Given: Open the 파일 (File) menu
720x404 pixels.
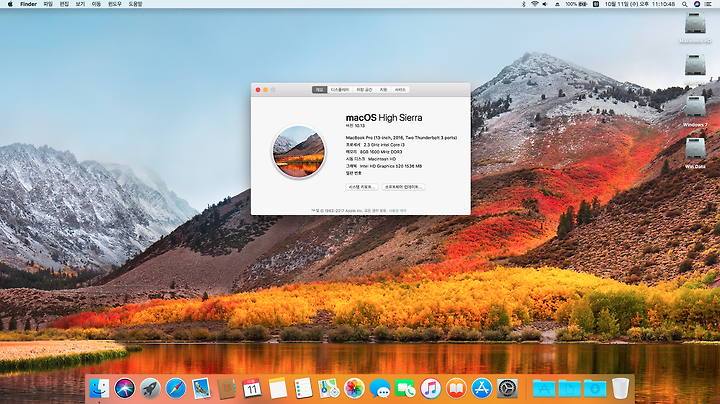Looking at the screenshot, I should [48, 4].
